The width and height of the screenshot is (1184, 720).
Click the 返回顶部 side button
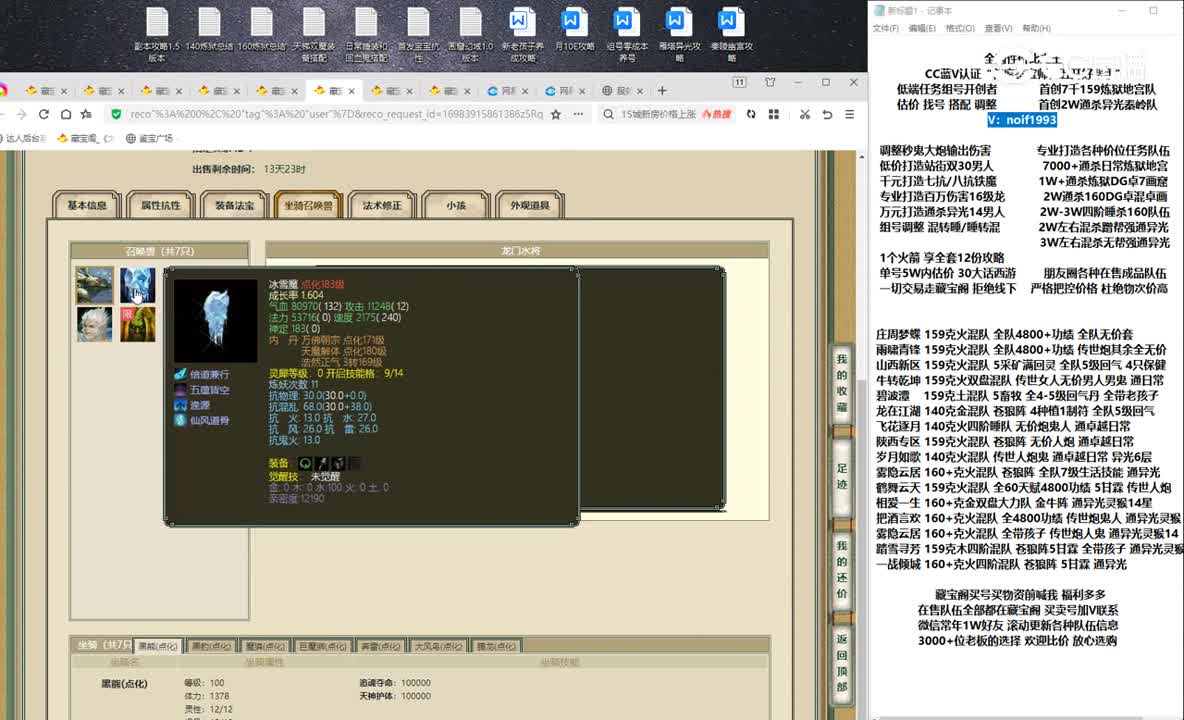tap(842, 663)
